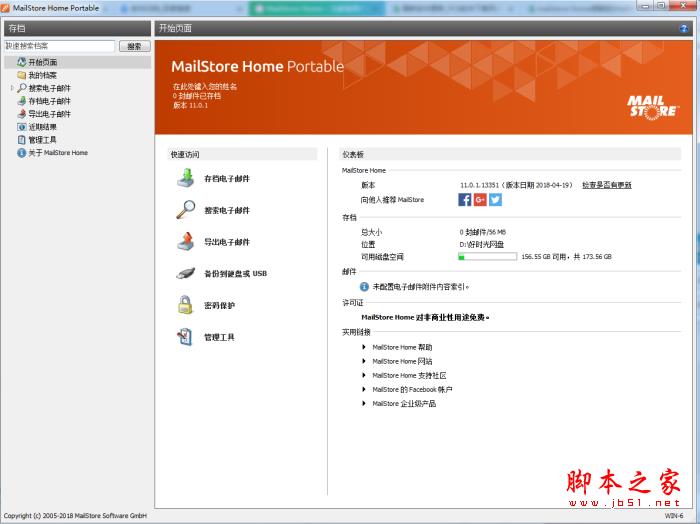Screen dimensions: 700x524
Task: Select 关于 MailStore Home in the sidebar
Action: click(x=57, y=153)
